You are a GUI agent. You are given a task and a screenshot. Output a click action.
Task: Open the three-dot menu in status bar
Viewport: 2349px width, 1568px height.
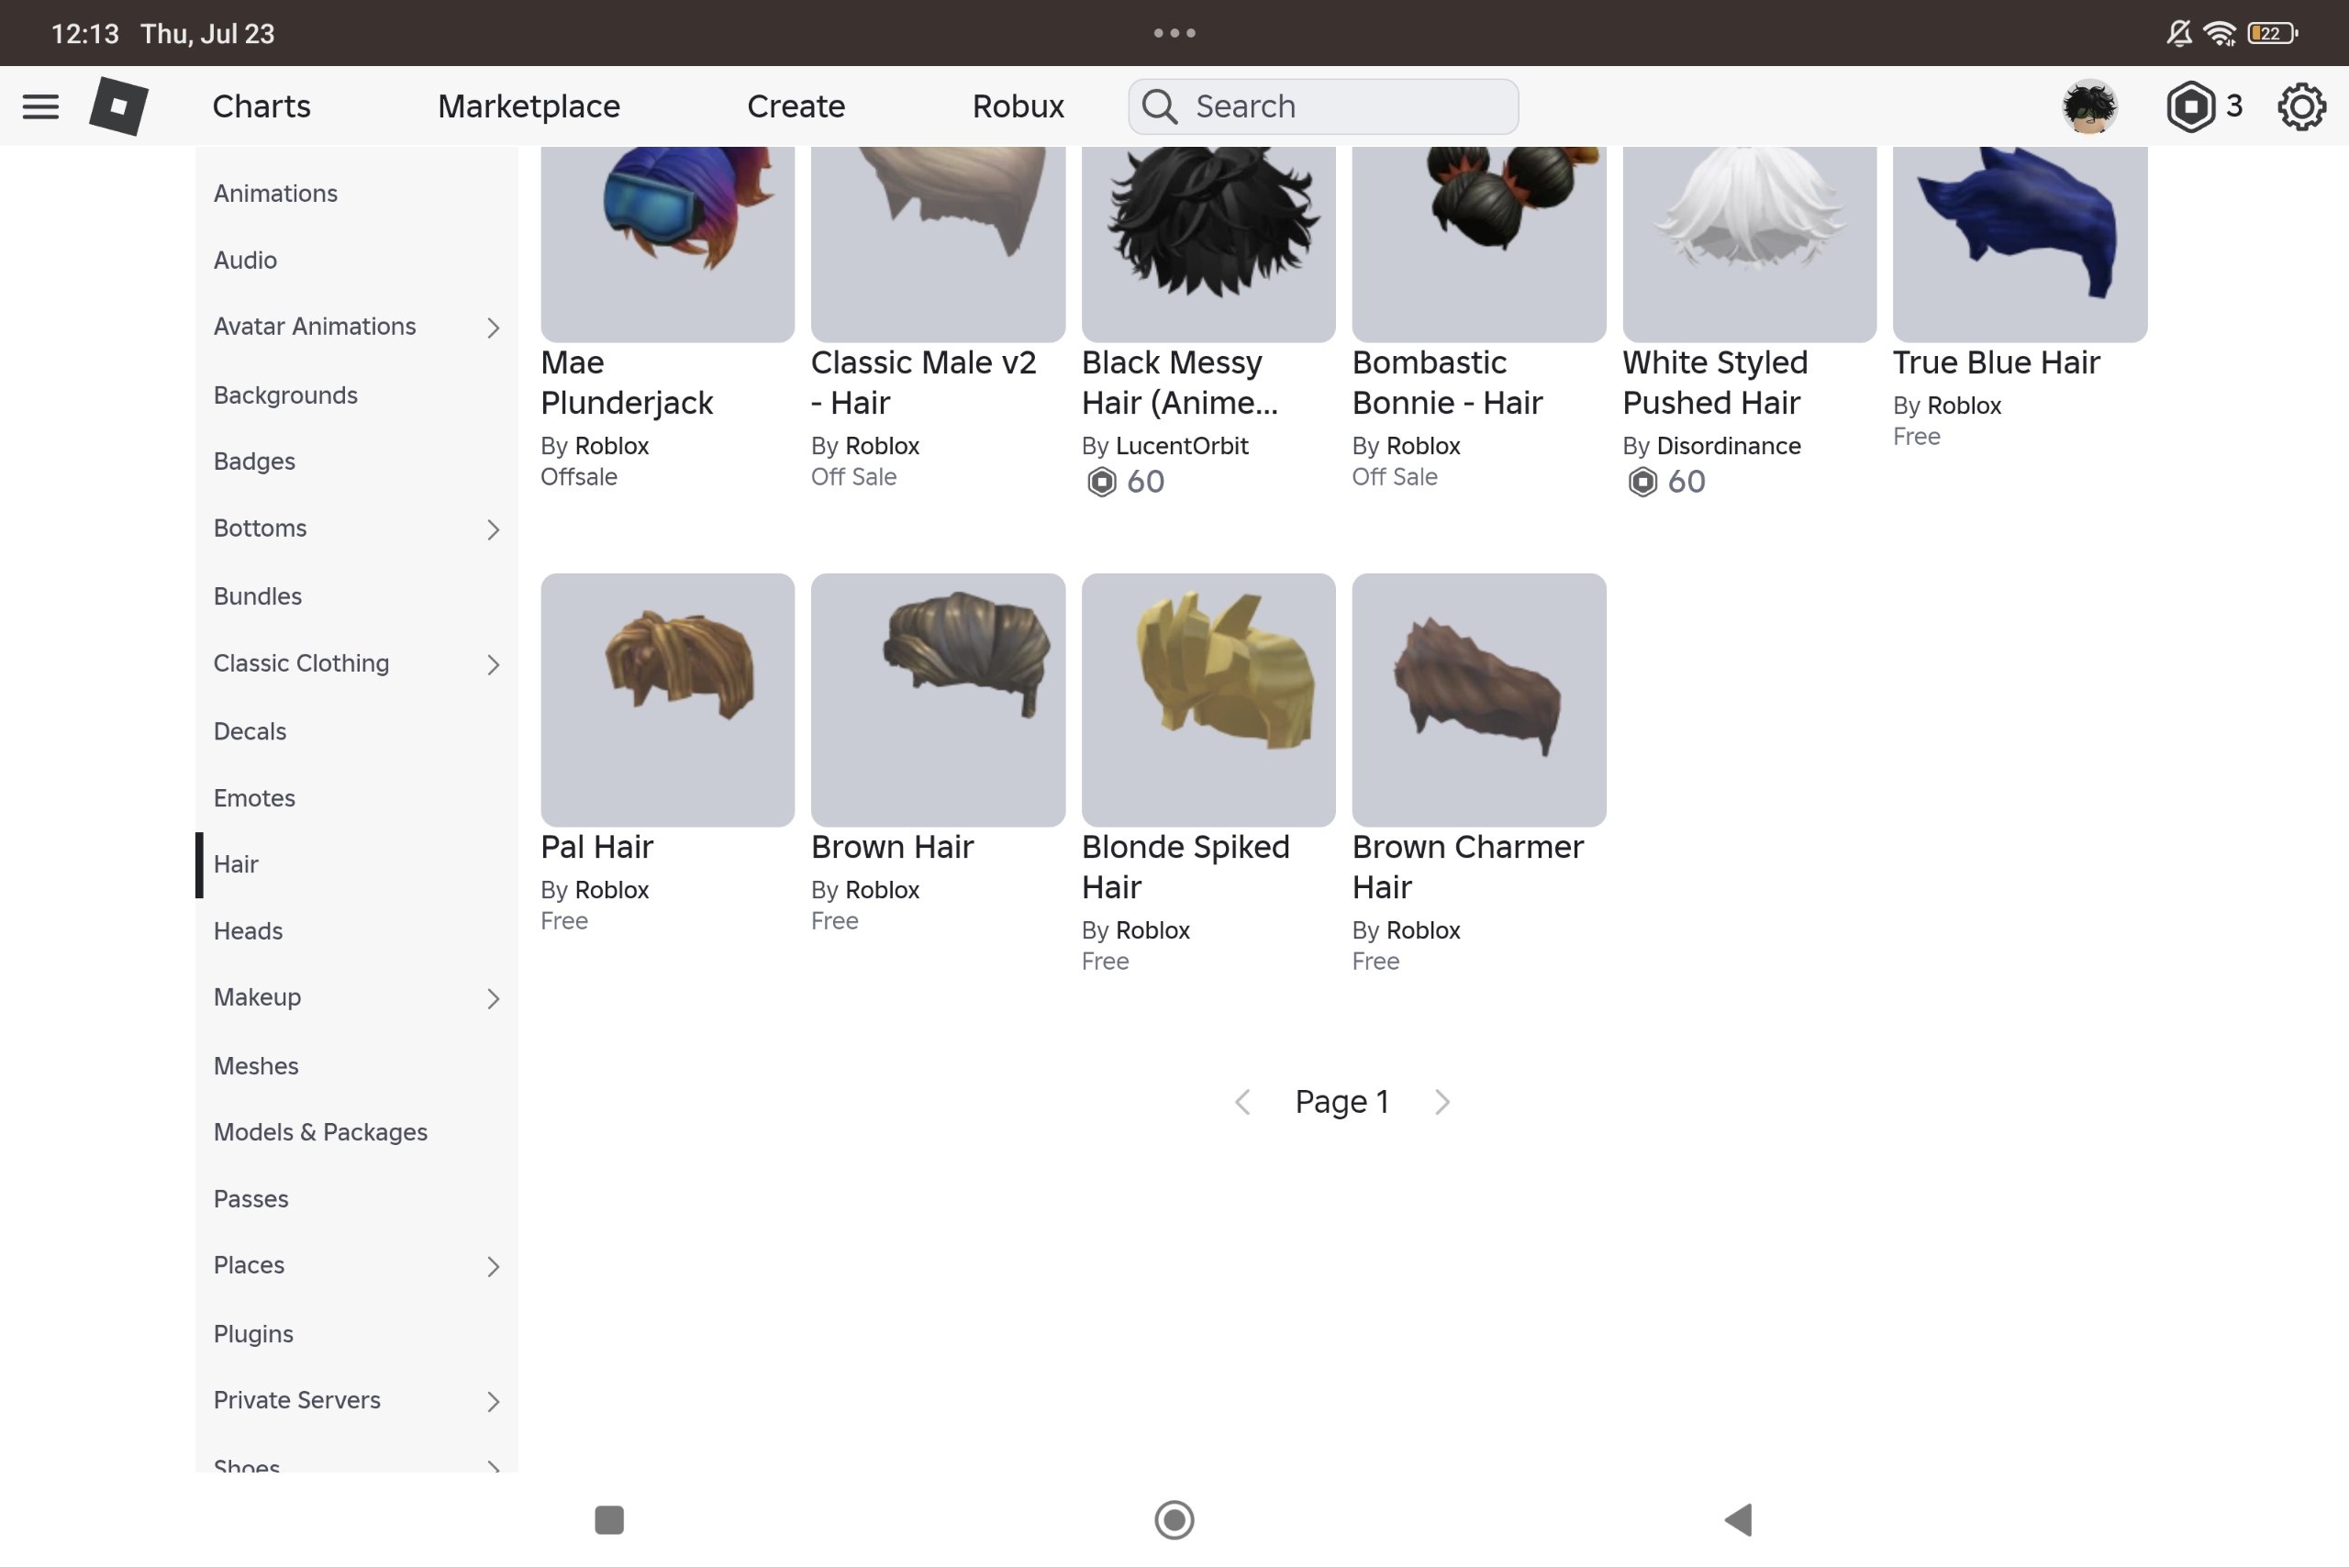1174,33
